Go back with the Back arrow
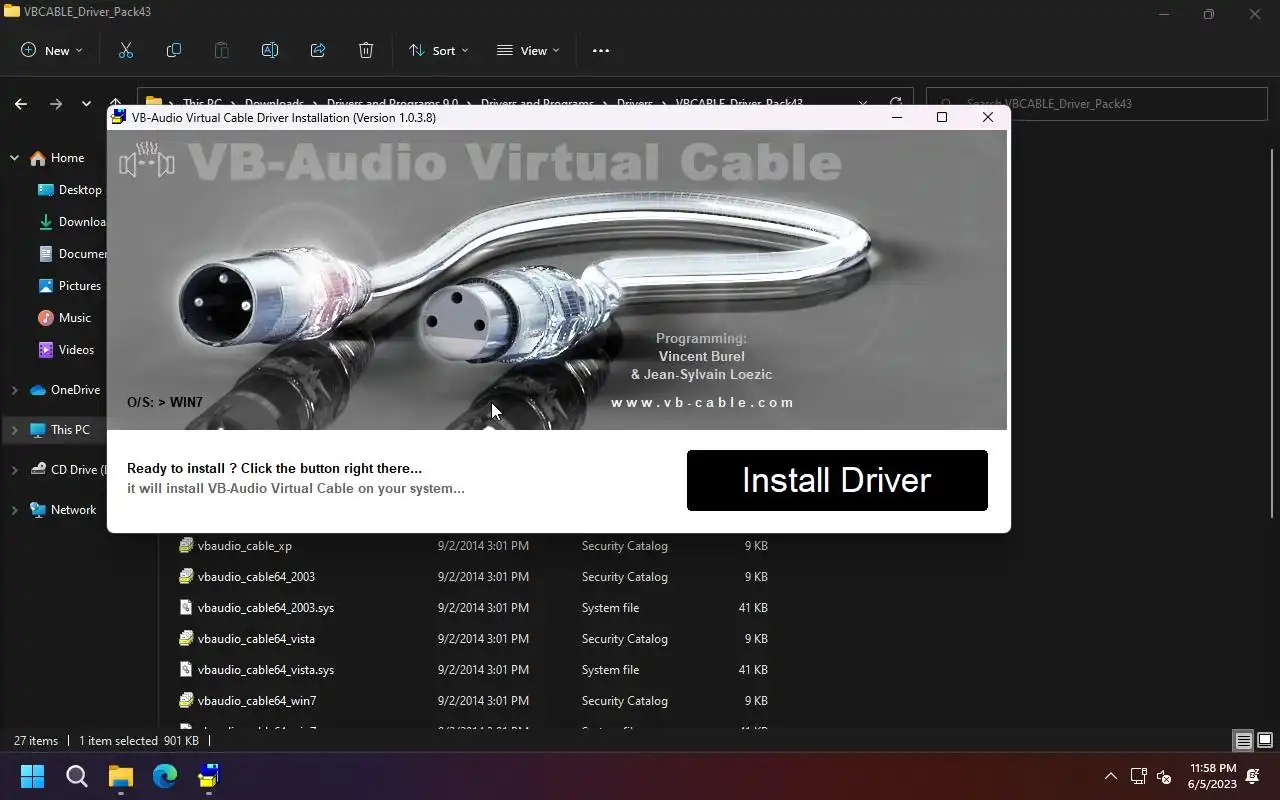The width and height of the screenshot is (1280, 800). coord(21,104)
